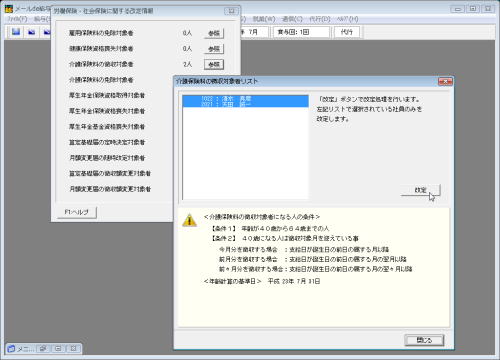Click the 2人 count in the 介護保険料 row
This screenshot has height=360, width=500.
point(187,64)
